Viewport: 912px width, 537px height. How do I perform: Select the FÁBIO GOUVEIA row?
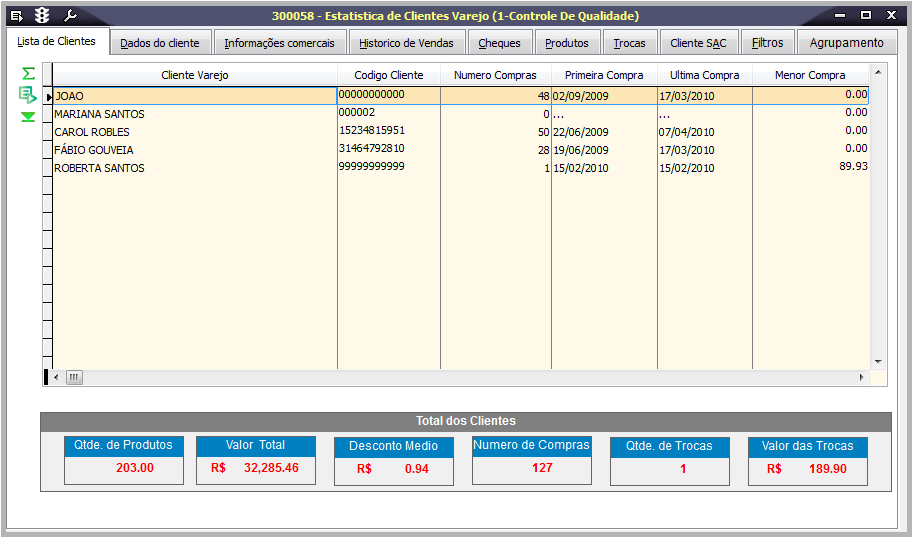tap(461, 150)
